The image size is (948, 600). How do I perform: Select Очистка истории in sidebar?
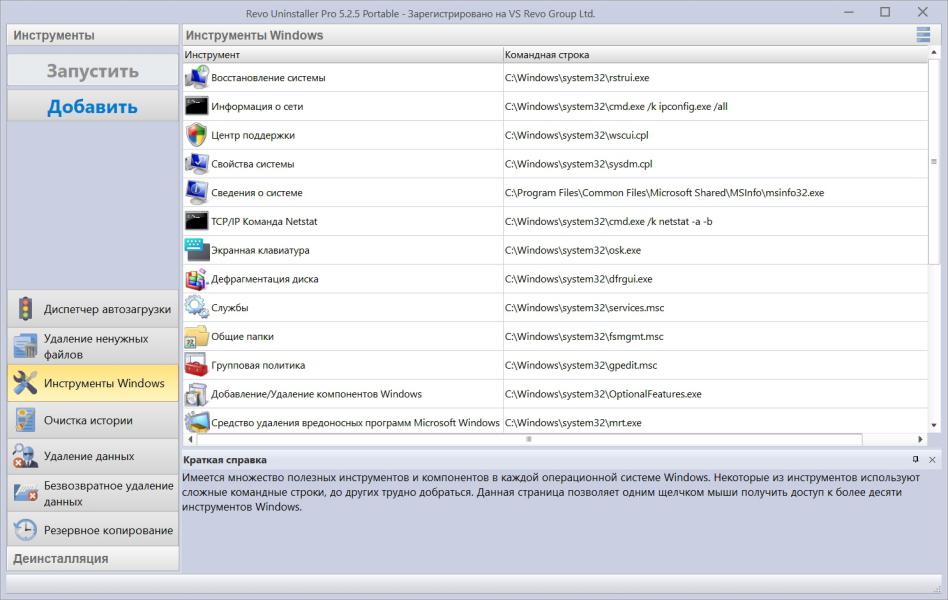click(x=93, y=420)
